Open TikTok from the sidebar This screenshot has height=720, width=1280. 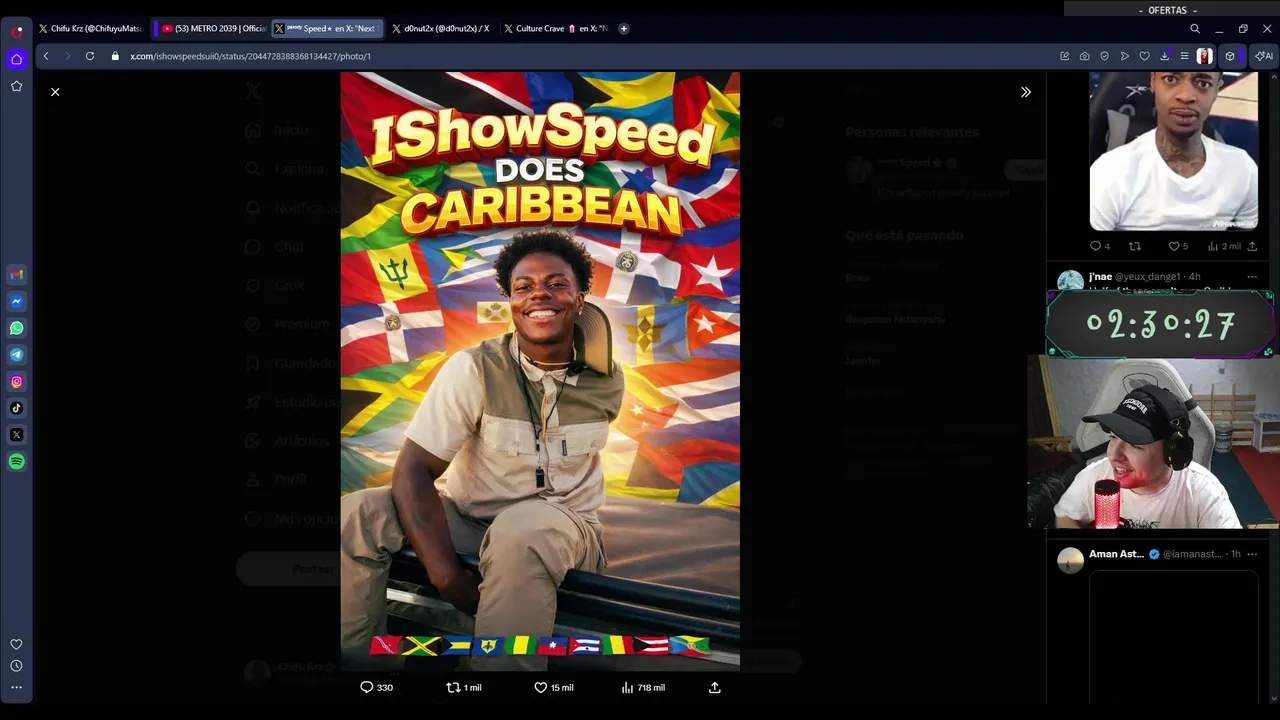(17, 408)
